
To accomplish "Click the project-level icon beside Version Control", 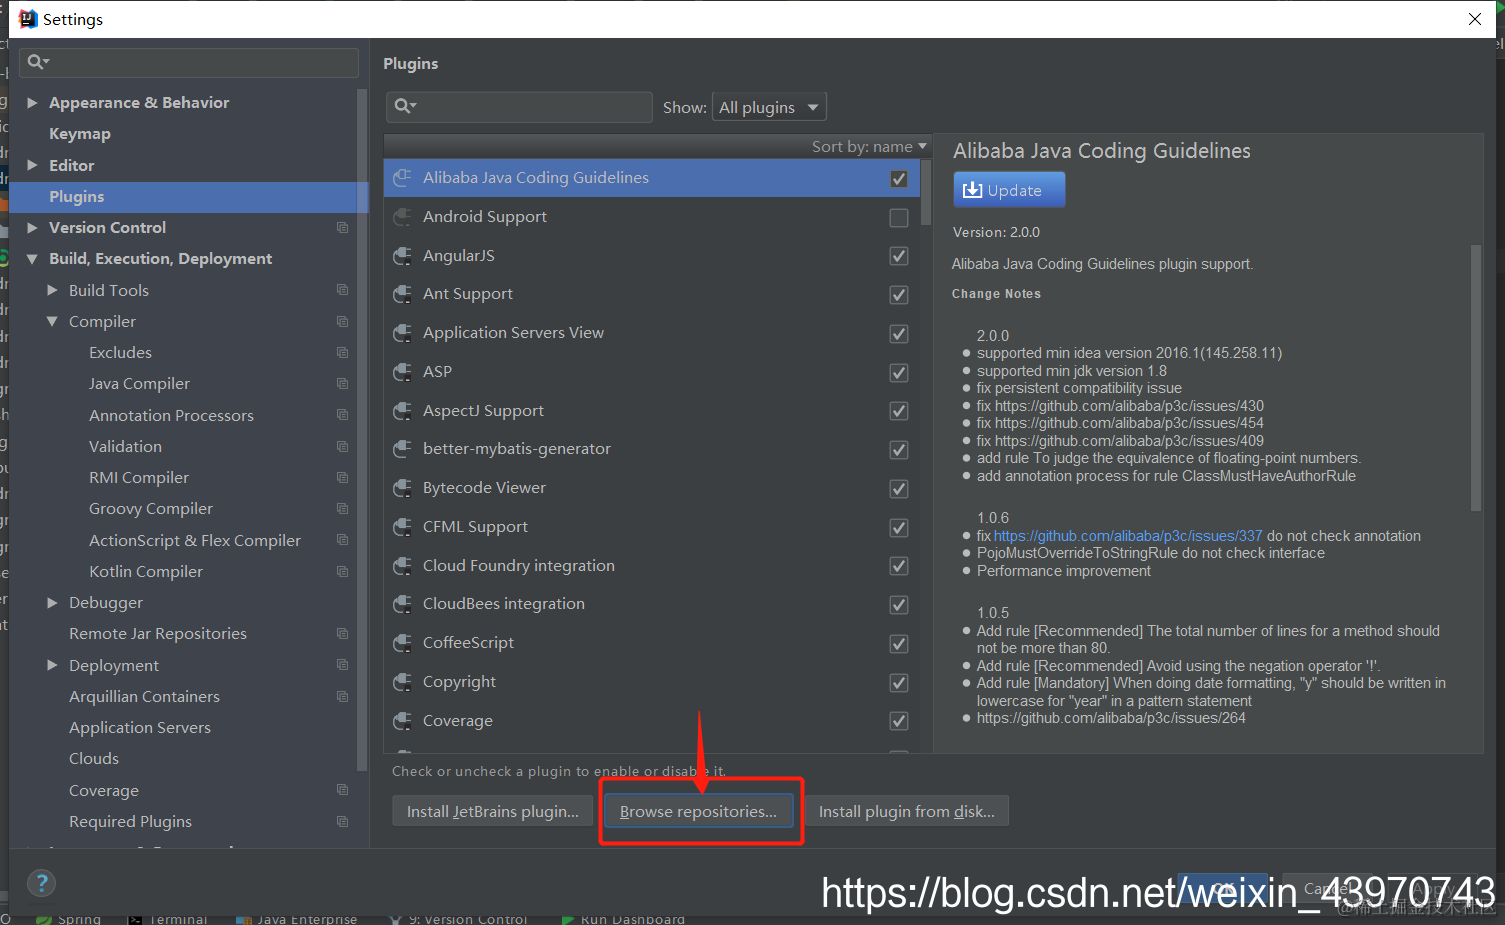I will [x=342, y=228].
